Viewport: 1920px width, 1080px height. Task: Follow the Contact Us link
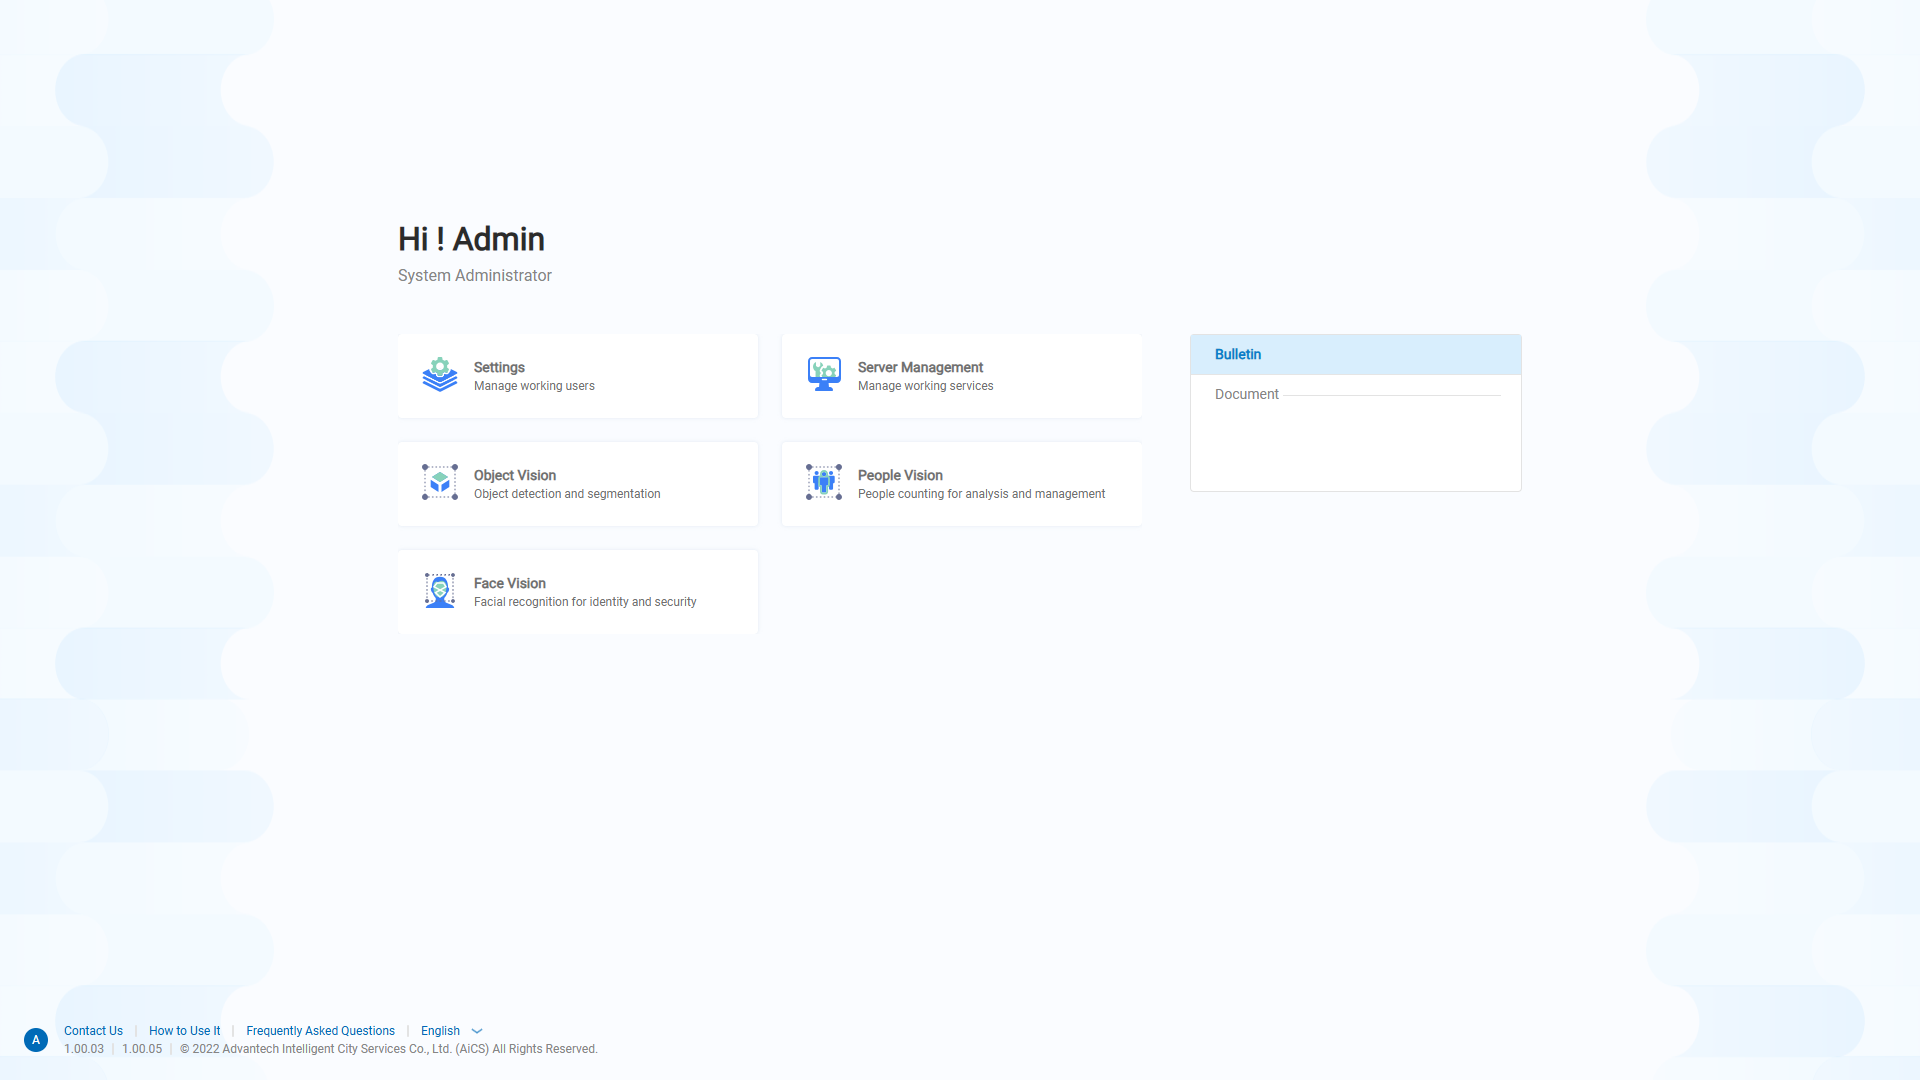(93, 1031)
